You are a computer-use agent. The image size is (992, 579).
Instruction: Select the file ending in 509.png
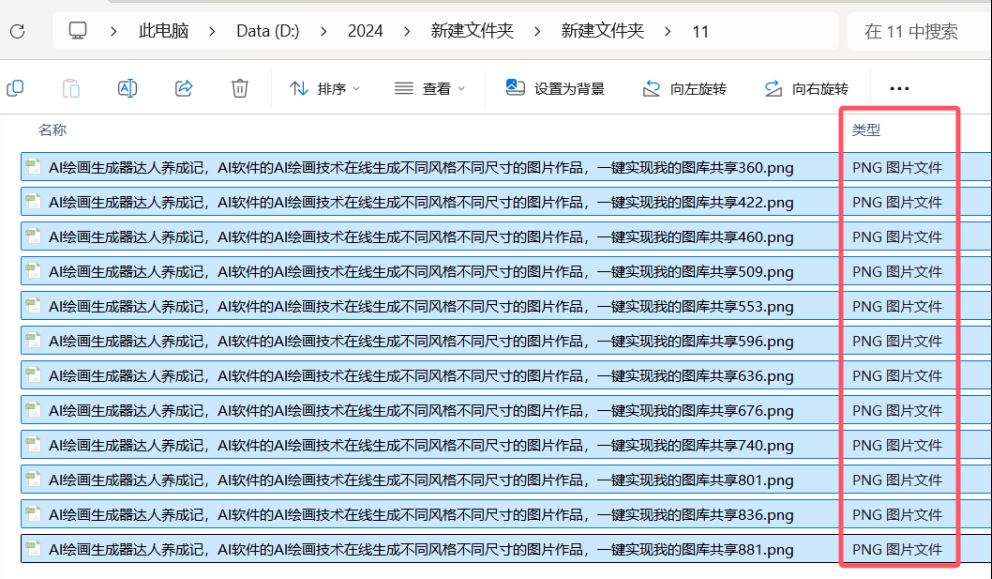click(x=505, y=271)
